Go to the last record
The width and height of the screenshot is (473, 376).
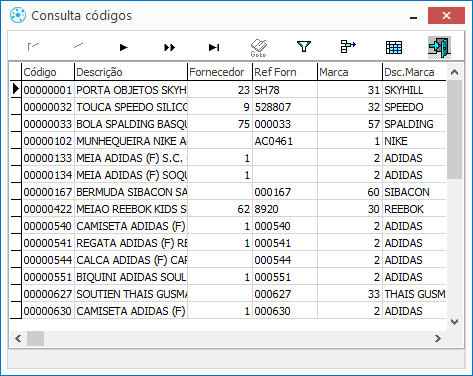tap(214, 48)
